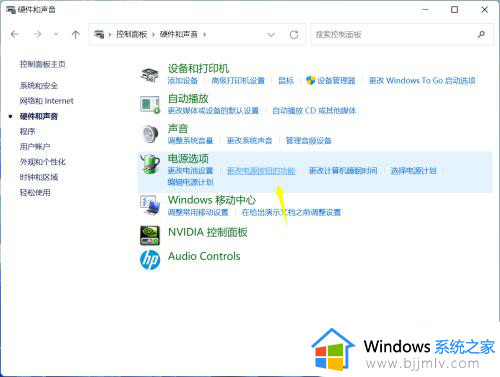
Task: Open 控制面板主页 in sidebar
Action: pyautogui.click(x=43, y=64)
